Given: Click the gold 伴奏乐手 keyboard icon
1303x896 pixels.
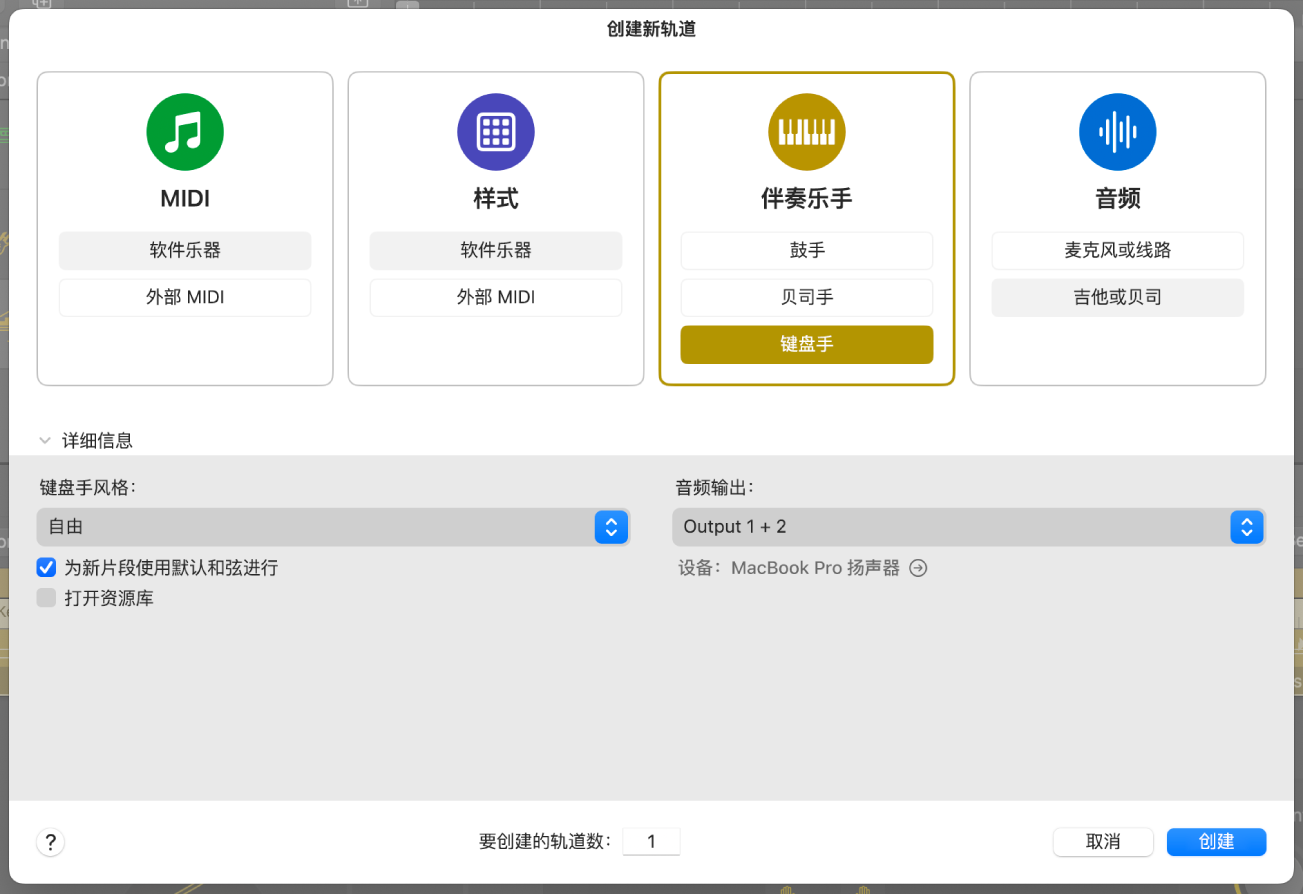Looking at the screenshot, I should click(806, 131).
